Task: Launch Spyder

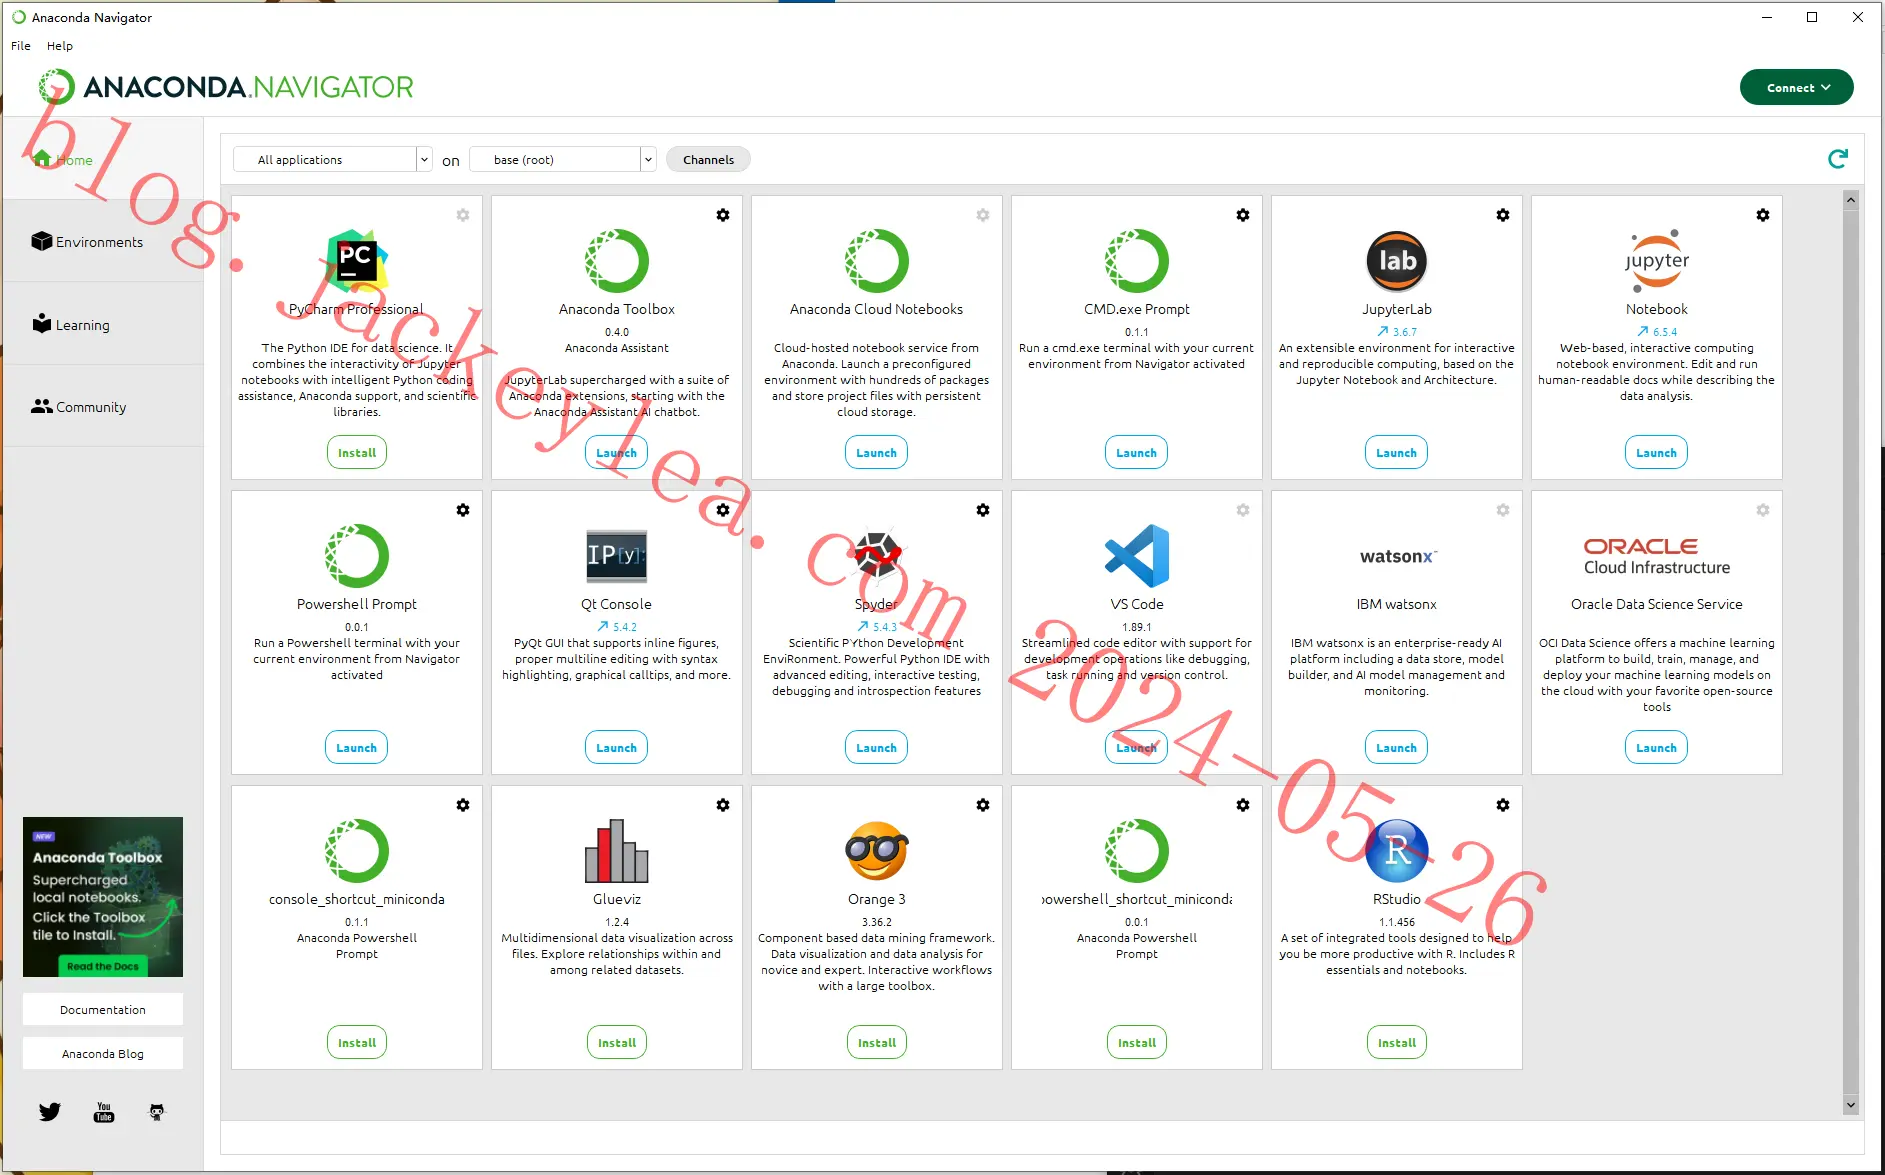Action: [x=877, y=747]
